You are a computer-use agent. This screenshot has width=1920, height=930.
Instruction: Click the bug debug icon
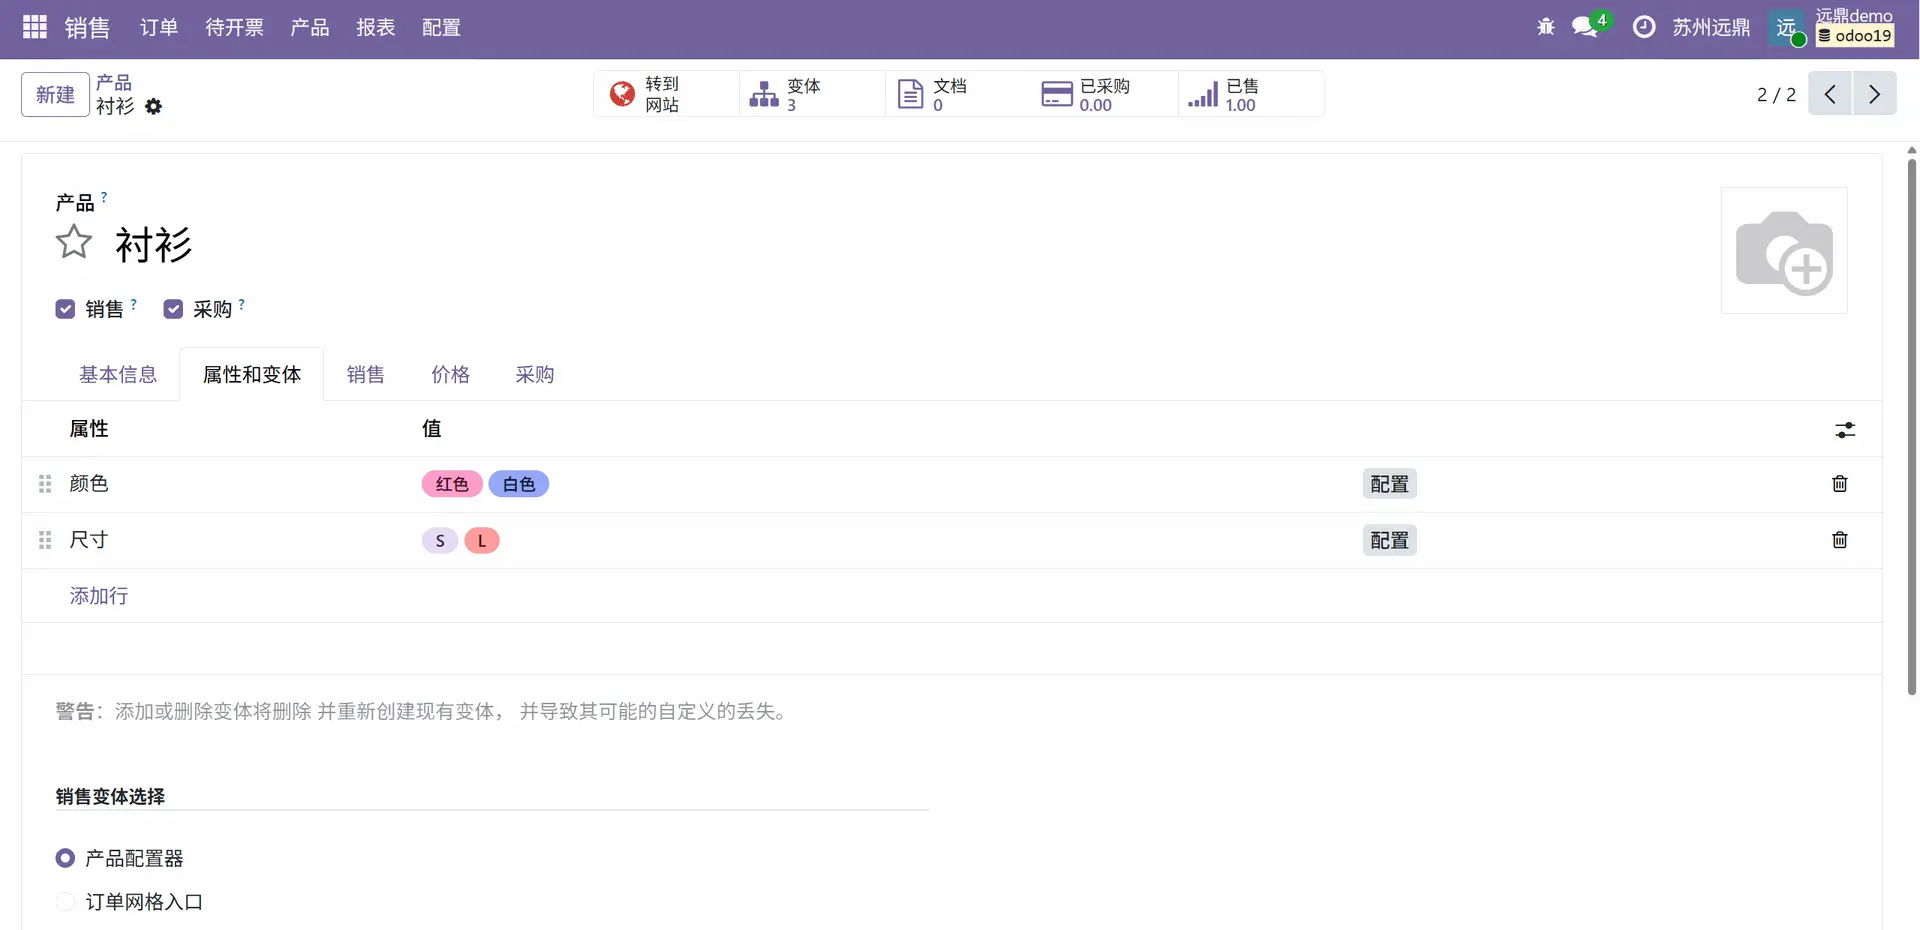[1545, 27]
